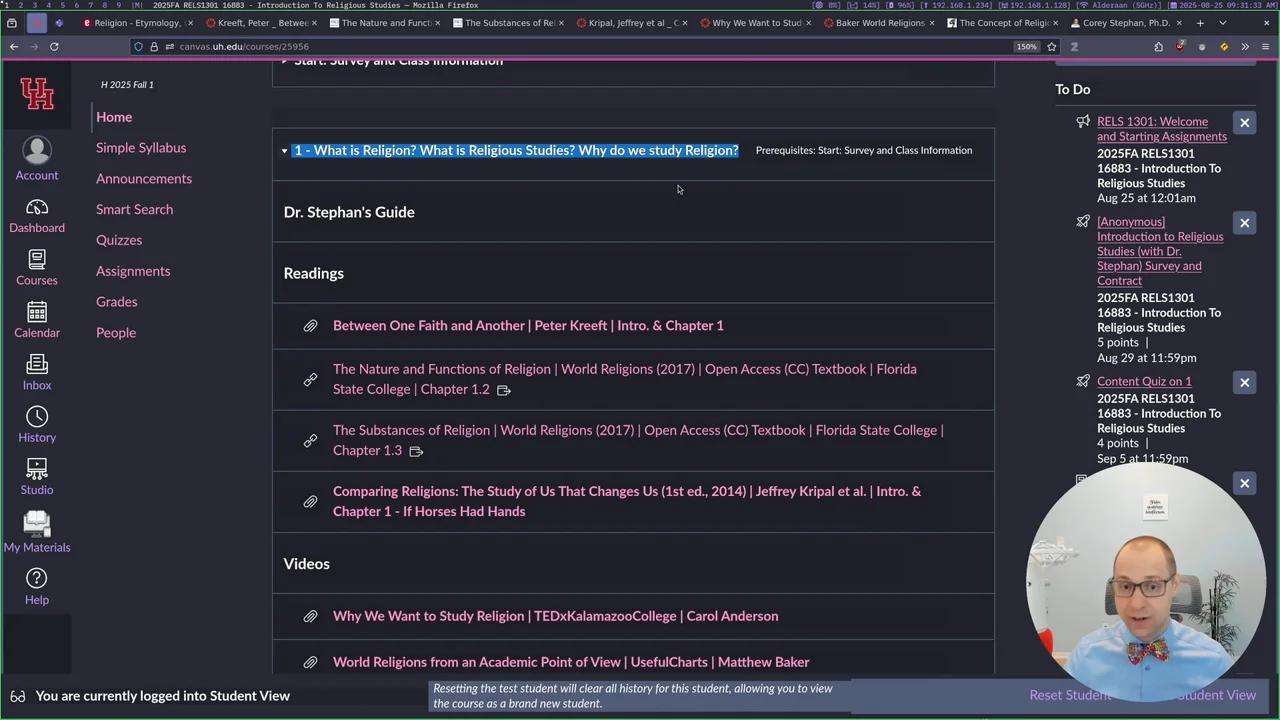This screenshot has height=720, width=1280.
Task: Open the Firefox list all tabs dropdown
Action: tap(1224, 22)
